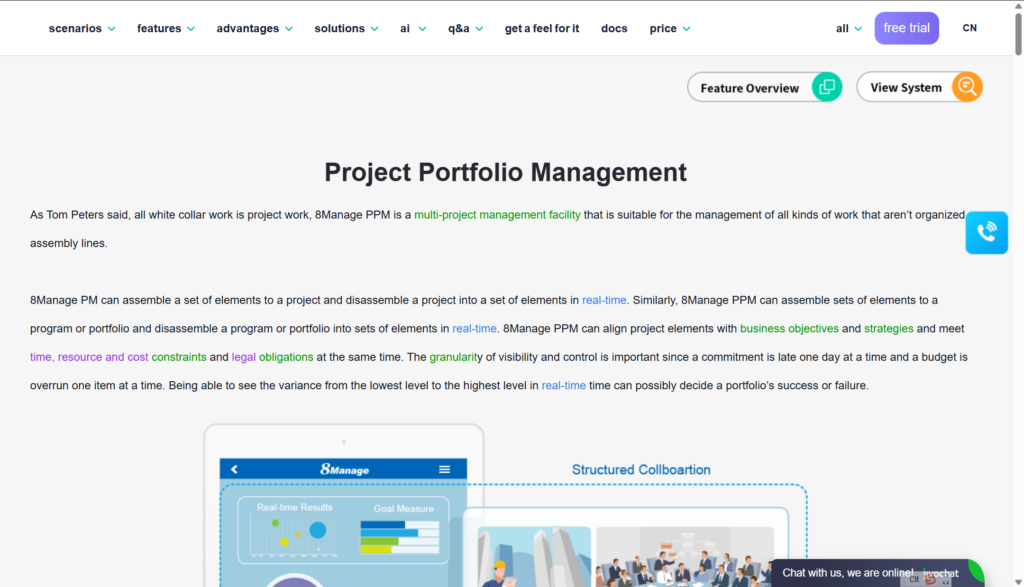Click the free trial button
The height and width of the screenshot is (587, 1024).
(x=906, y=28)
